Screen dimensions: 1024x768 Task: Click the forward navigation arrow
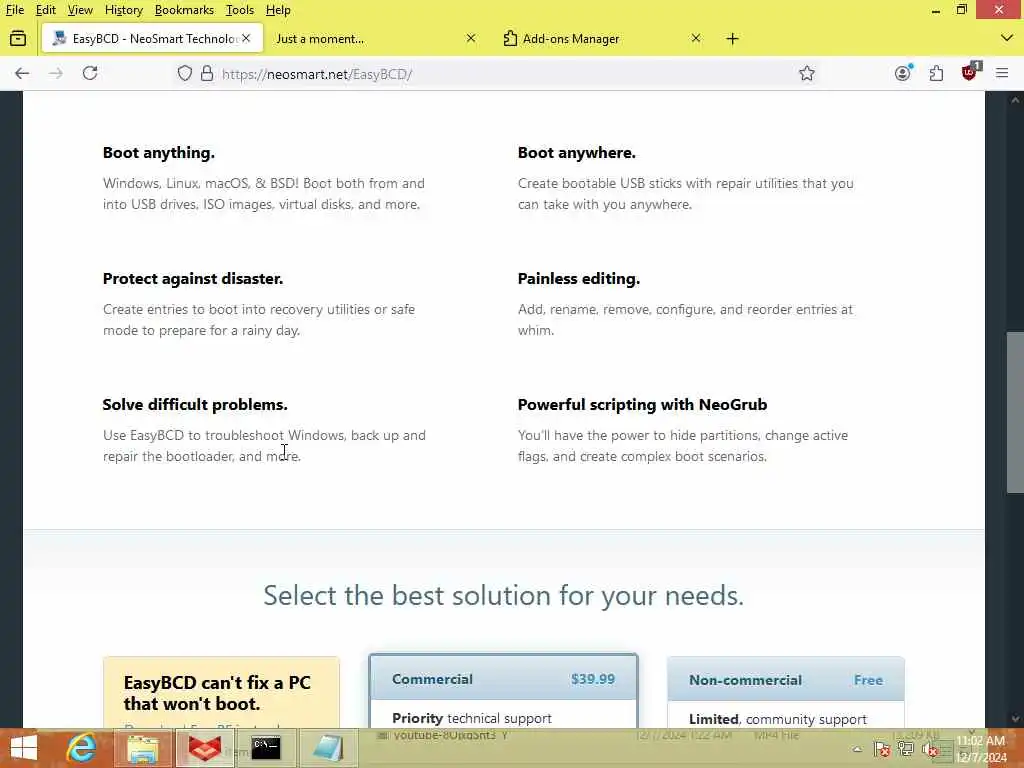[56, 73]
